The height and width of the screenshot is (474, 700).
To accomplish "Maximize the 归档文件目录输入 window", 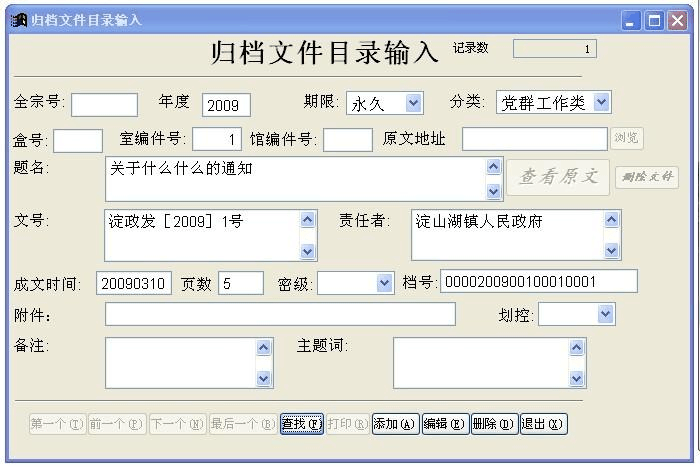I will click(654, 21).
